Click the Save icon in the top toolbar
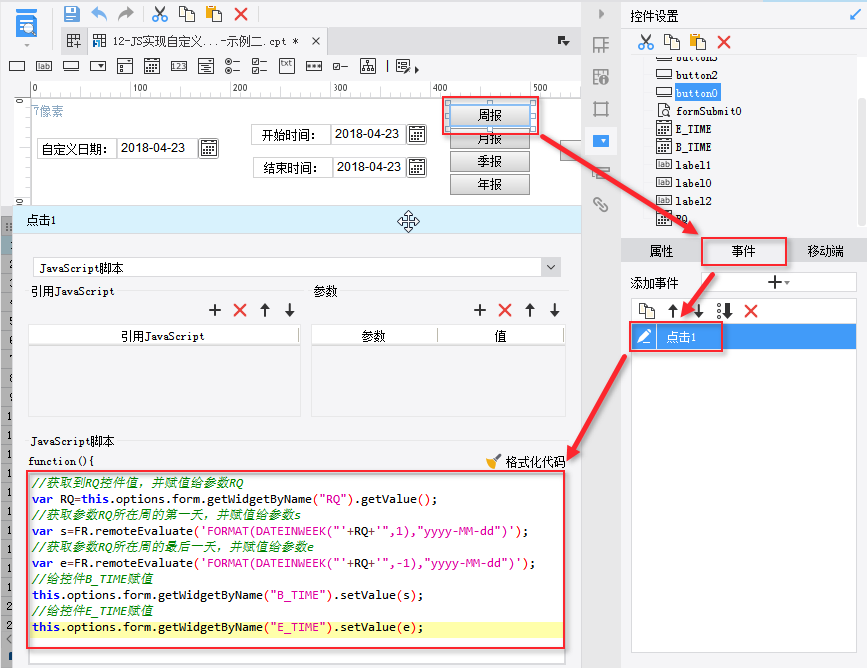The height and width of the screenshot is (668, 867). (x=71, y=14)
